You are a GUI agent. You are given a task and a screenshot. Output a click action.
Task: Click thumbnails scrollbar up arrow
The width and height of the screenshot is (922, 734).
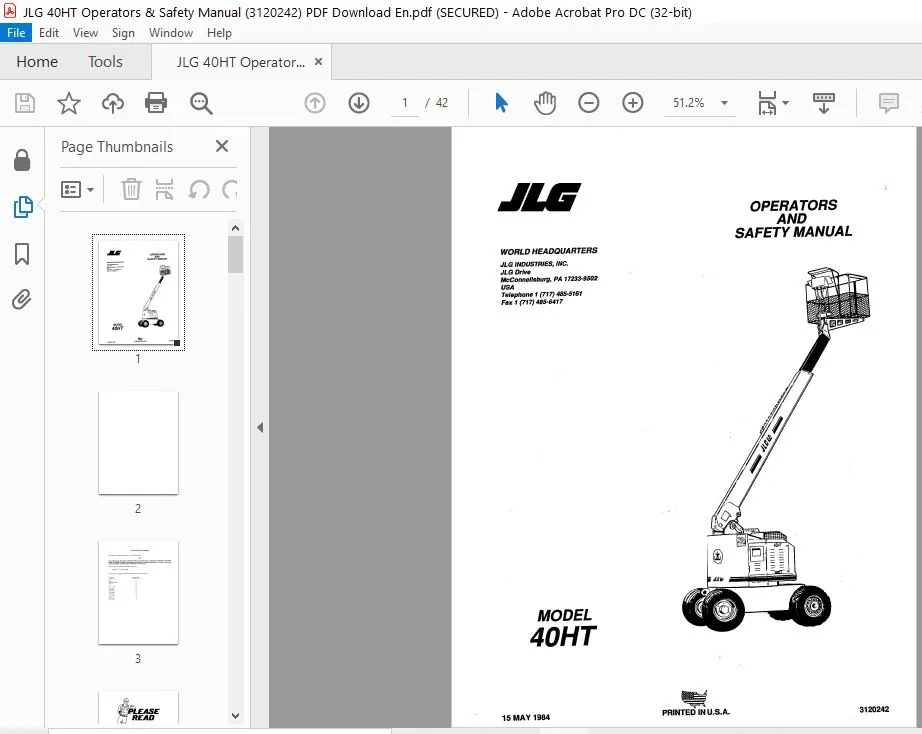[235, 228]
